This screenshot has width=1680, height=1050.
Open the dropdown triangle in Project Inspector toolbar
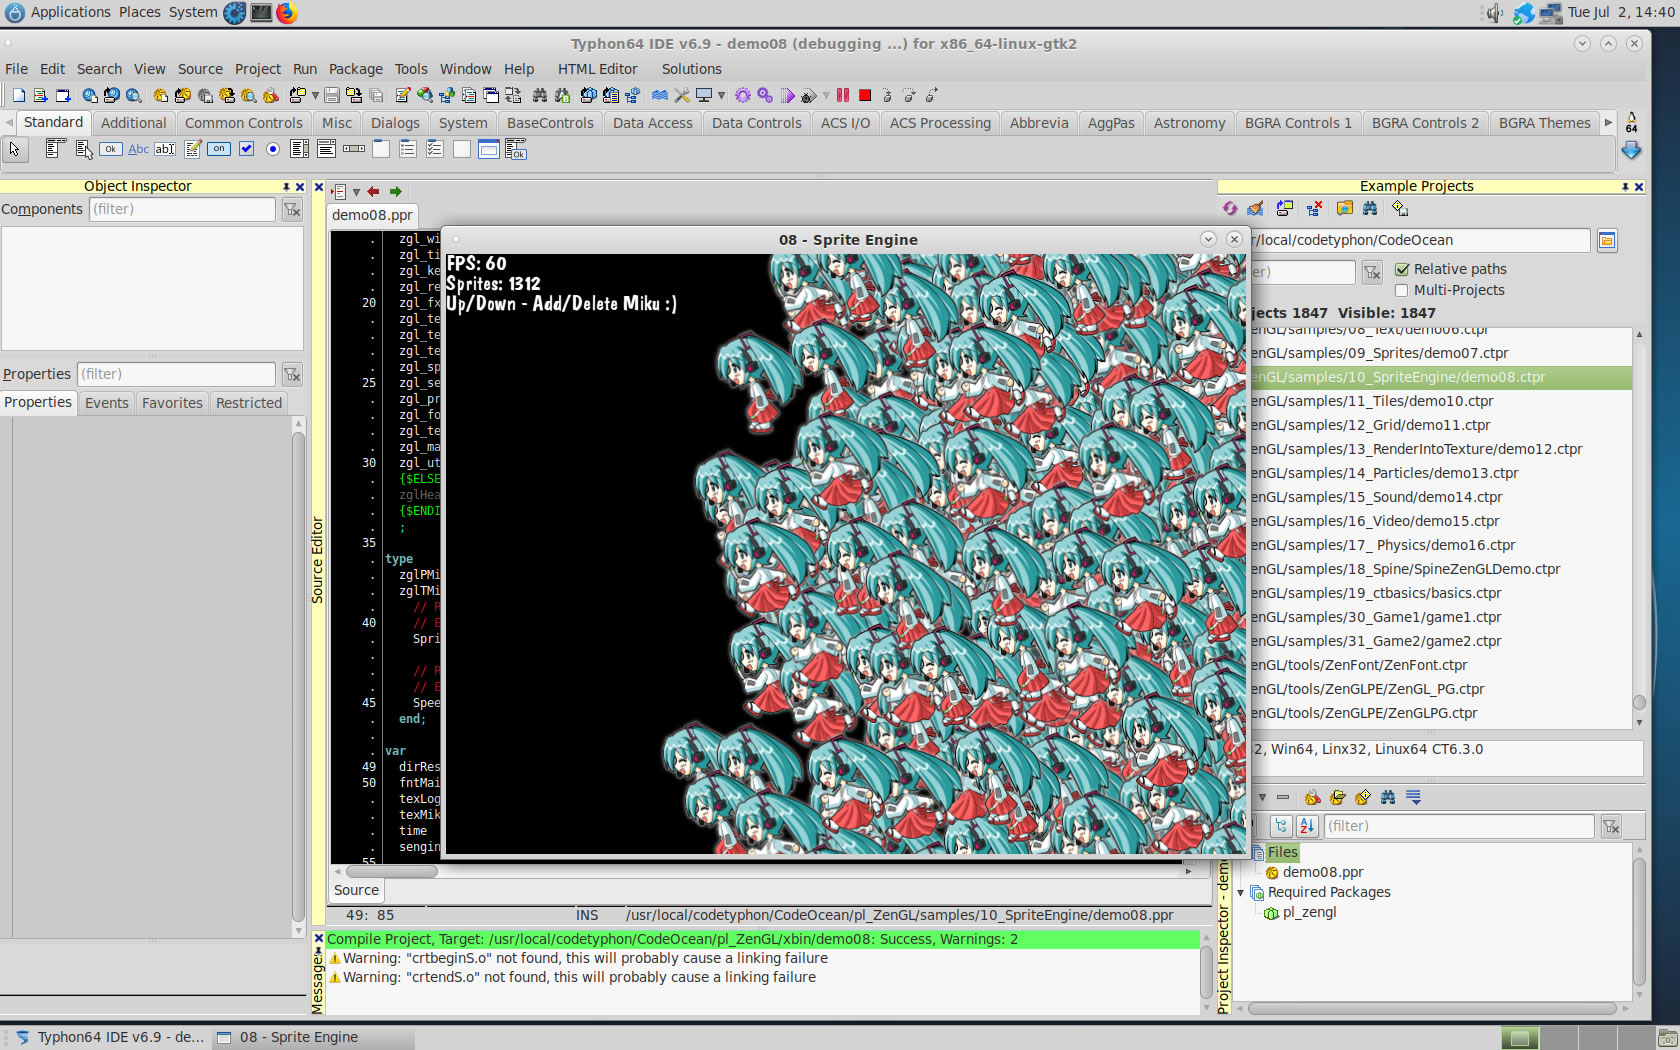1263,797
